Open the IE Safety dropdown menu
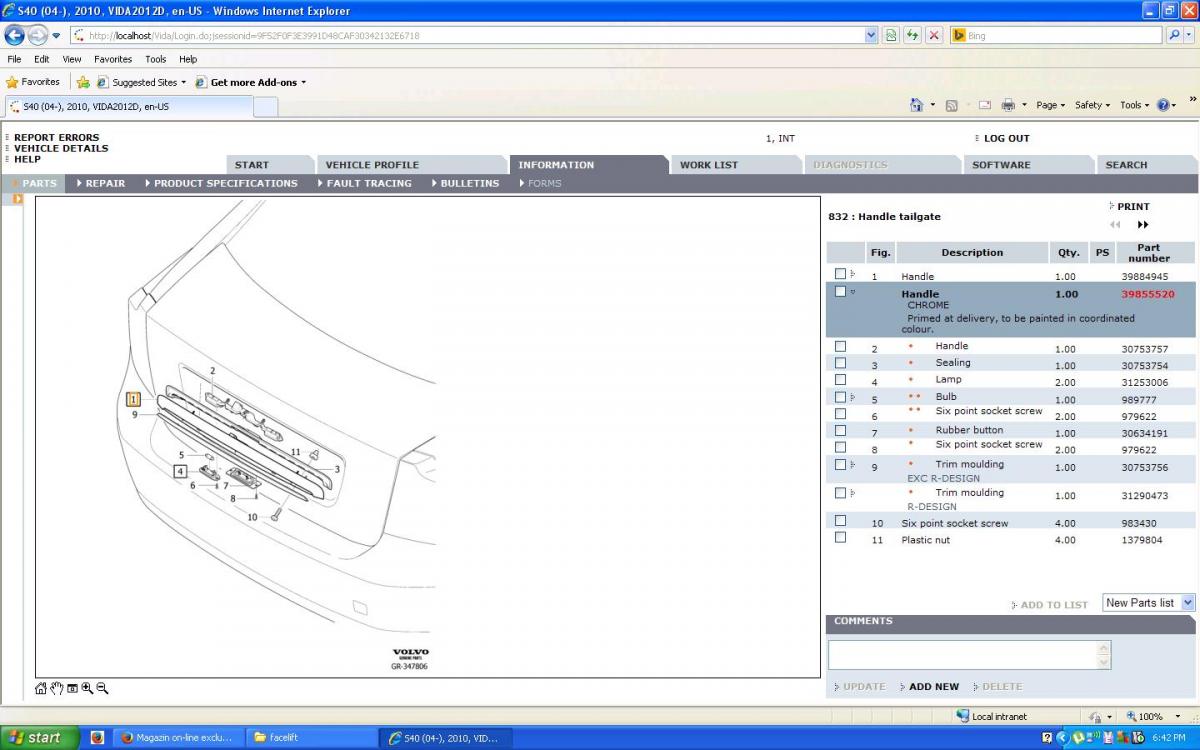This screenshot has width=1200, height=750. pos(1092,105)
